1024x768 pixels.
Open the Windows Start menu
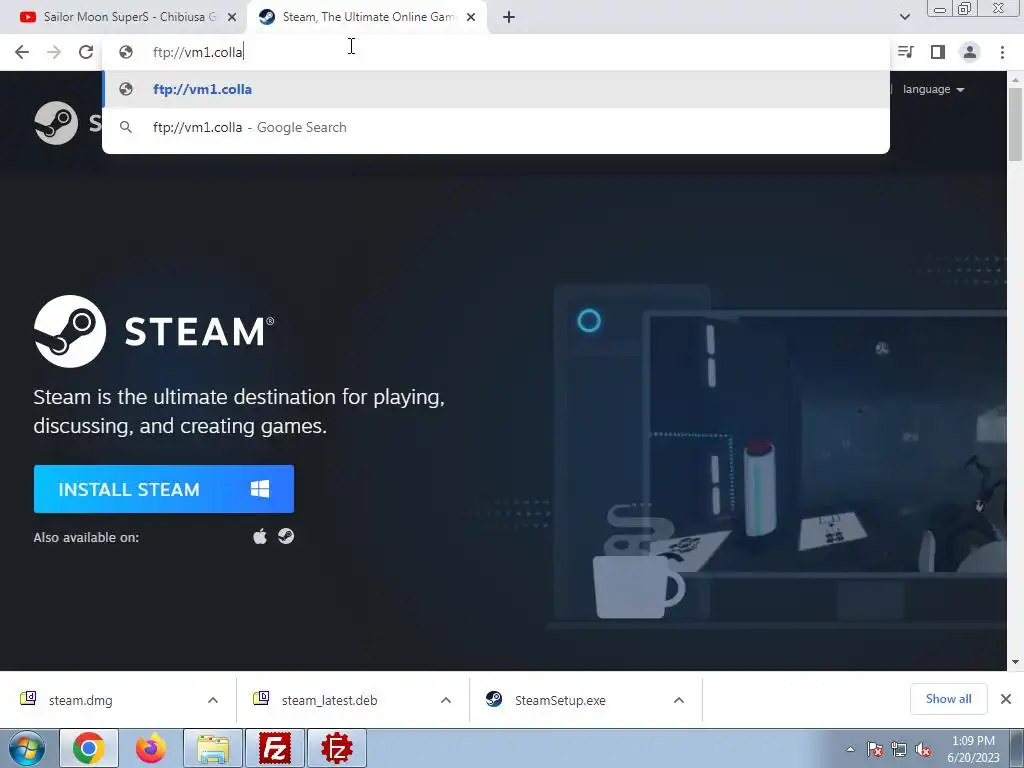tap(26, 748)
